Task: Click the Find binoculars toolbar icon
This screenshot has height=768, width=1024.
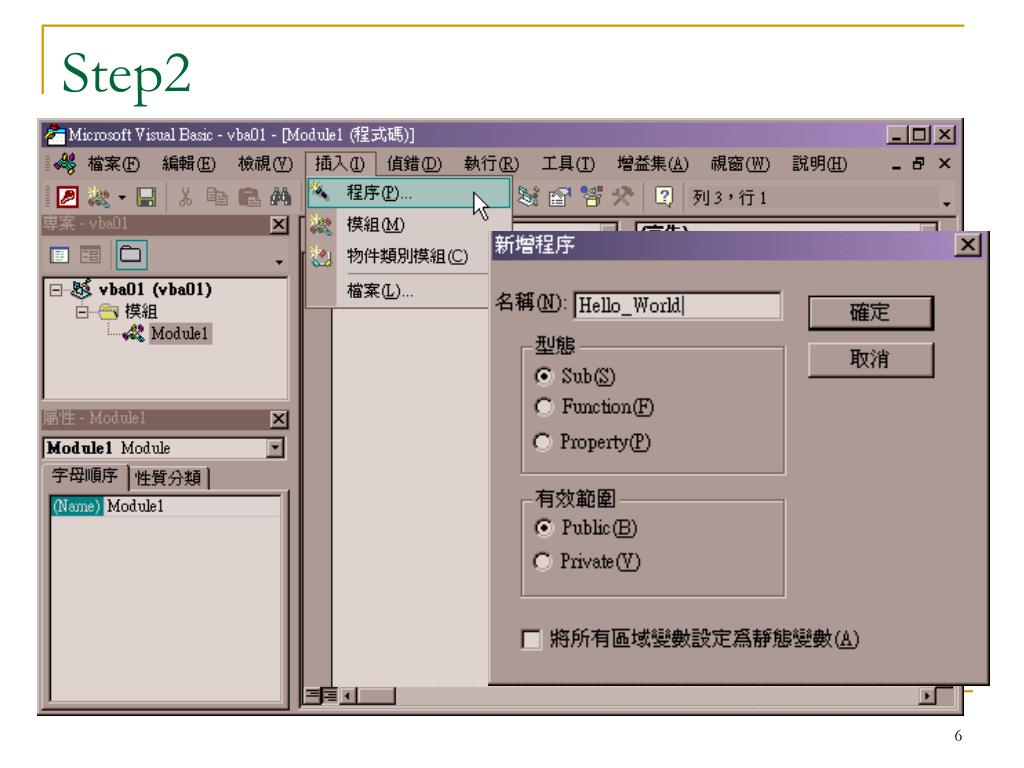Action: [281, 197]
